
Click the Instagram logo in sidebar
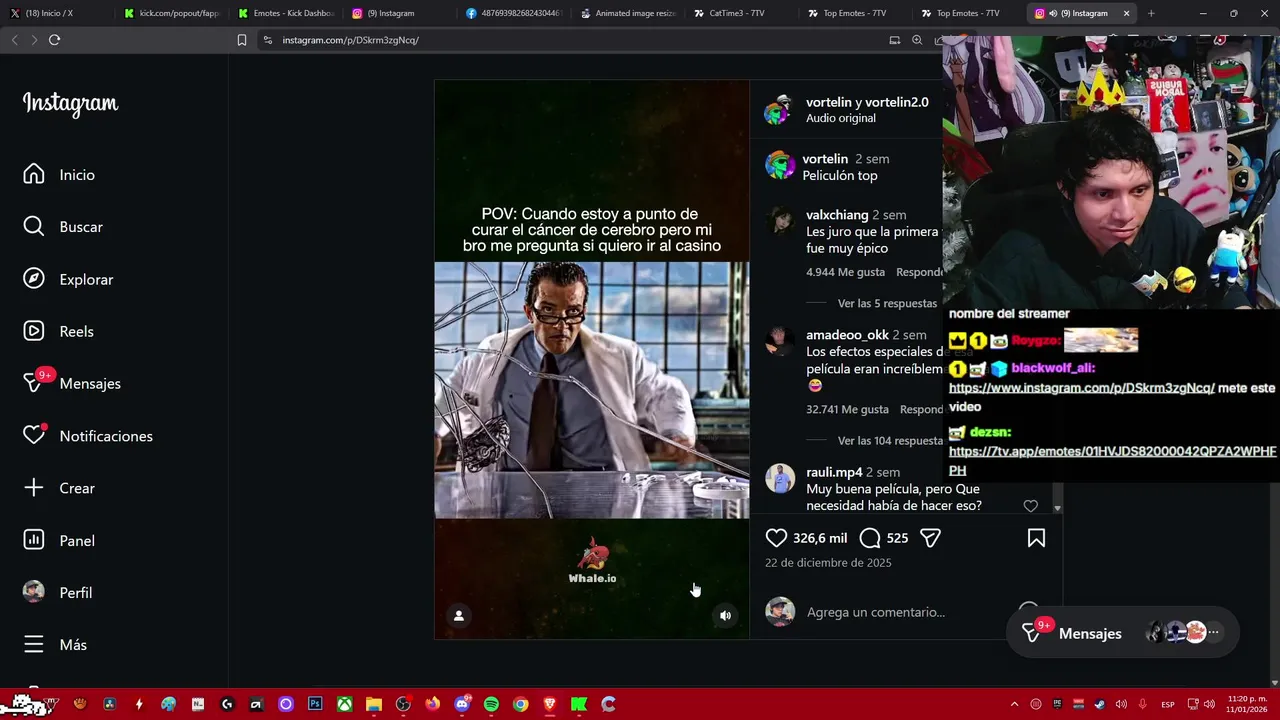[70, 104]
